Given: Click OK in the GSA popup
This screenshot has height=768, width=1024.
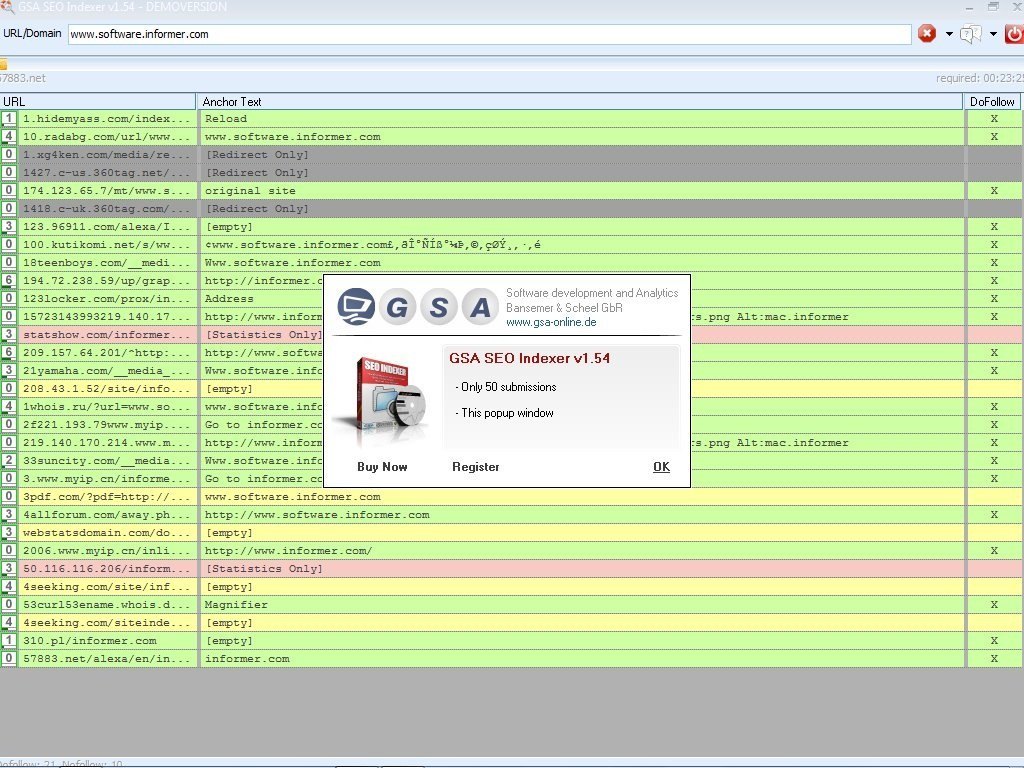Looking at the screenshot, I should coord(662,467).
